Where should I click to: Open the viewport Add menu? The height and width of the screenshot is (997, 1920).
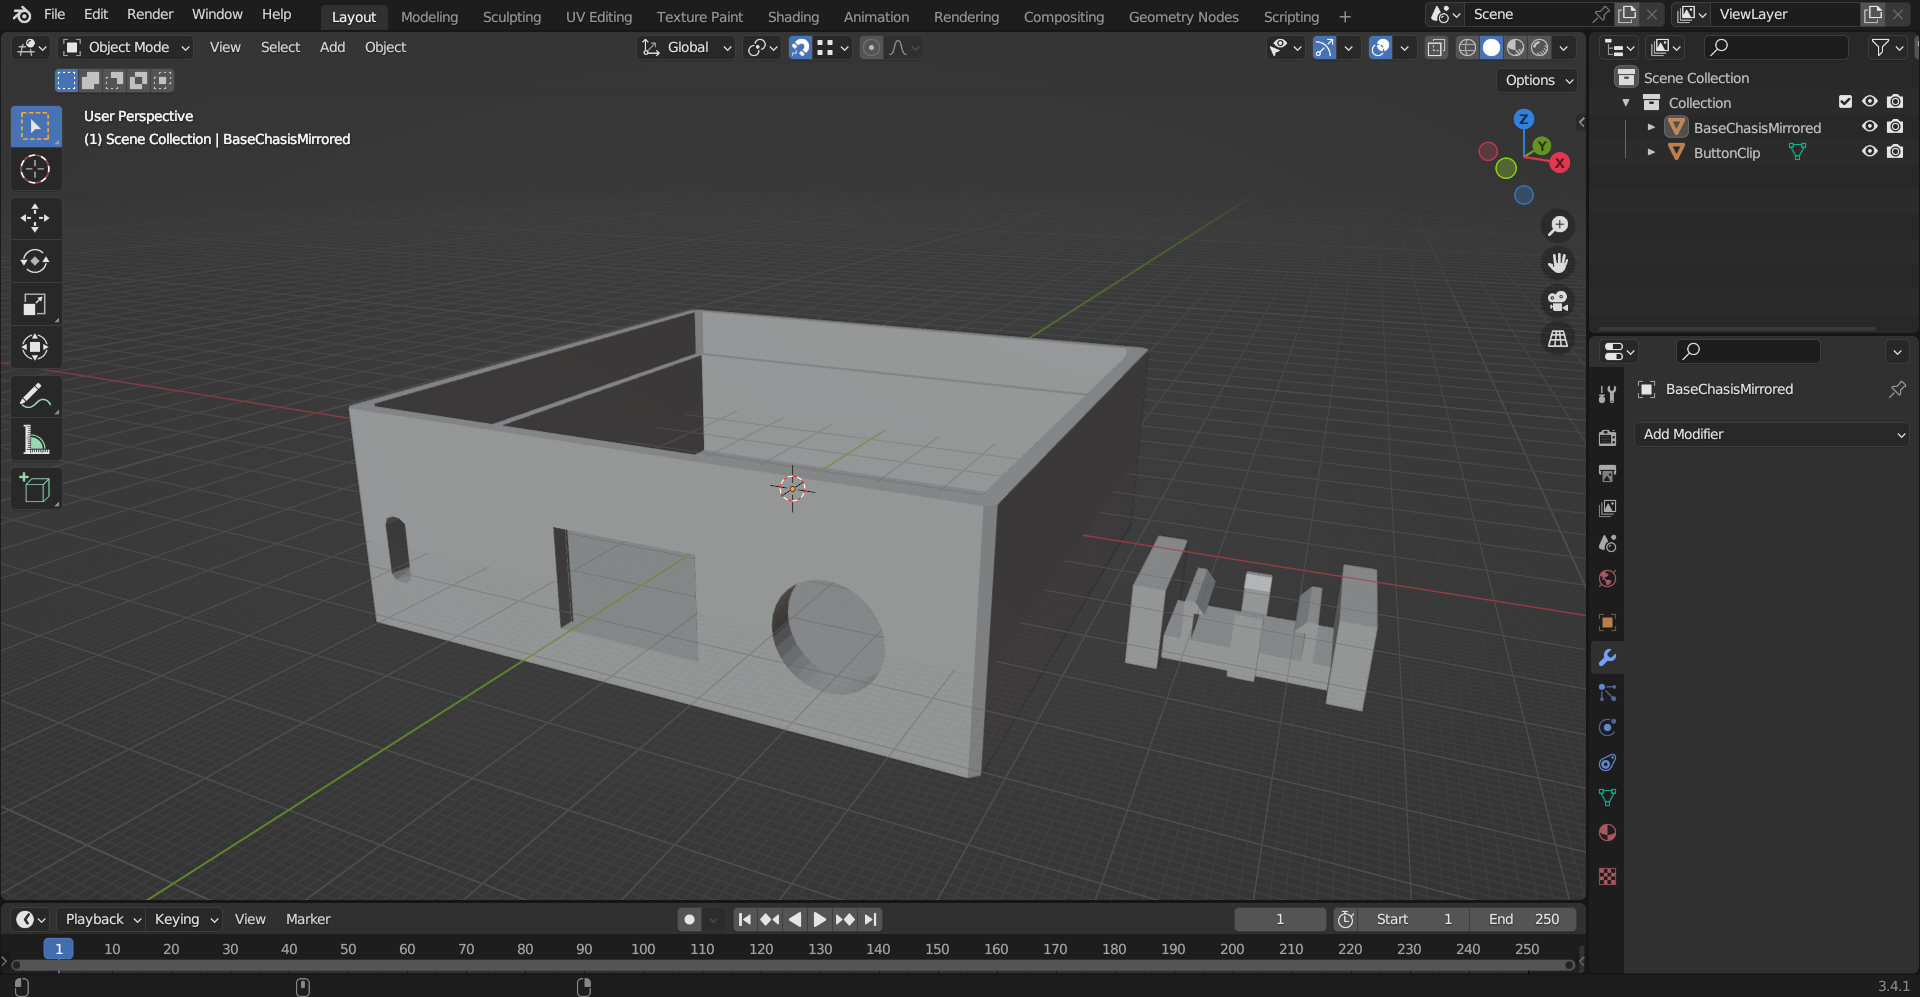[332, 47]
